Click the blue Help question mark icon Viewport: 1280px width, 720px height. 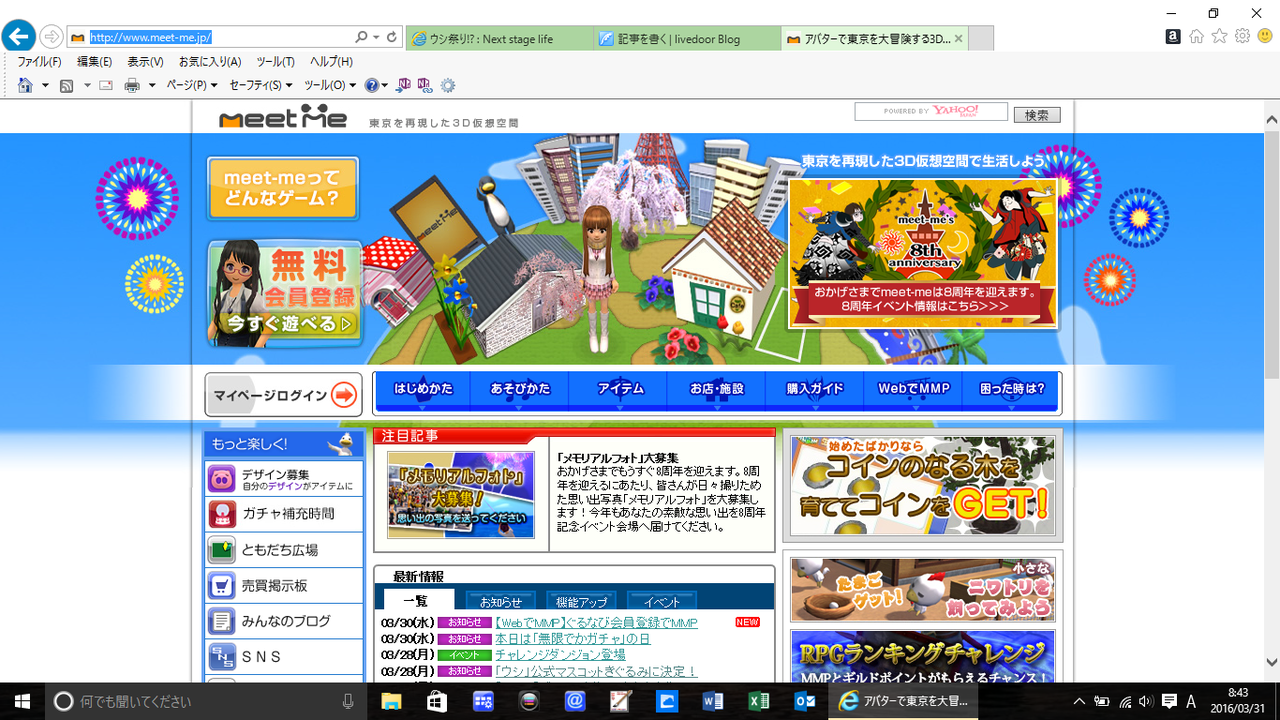371,86
